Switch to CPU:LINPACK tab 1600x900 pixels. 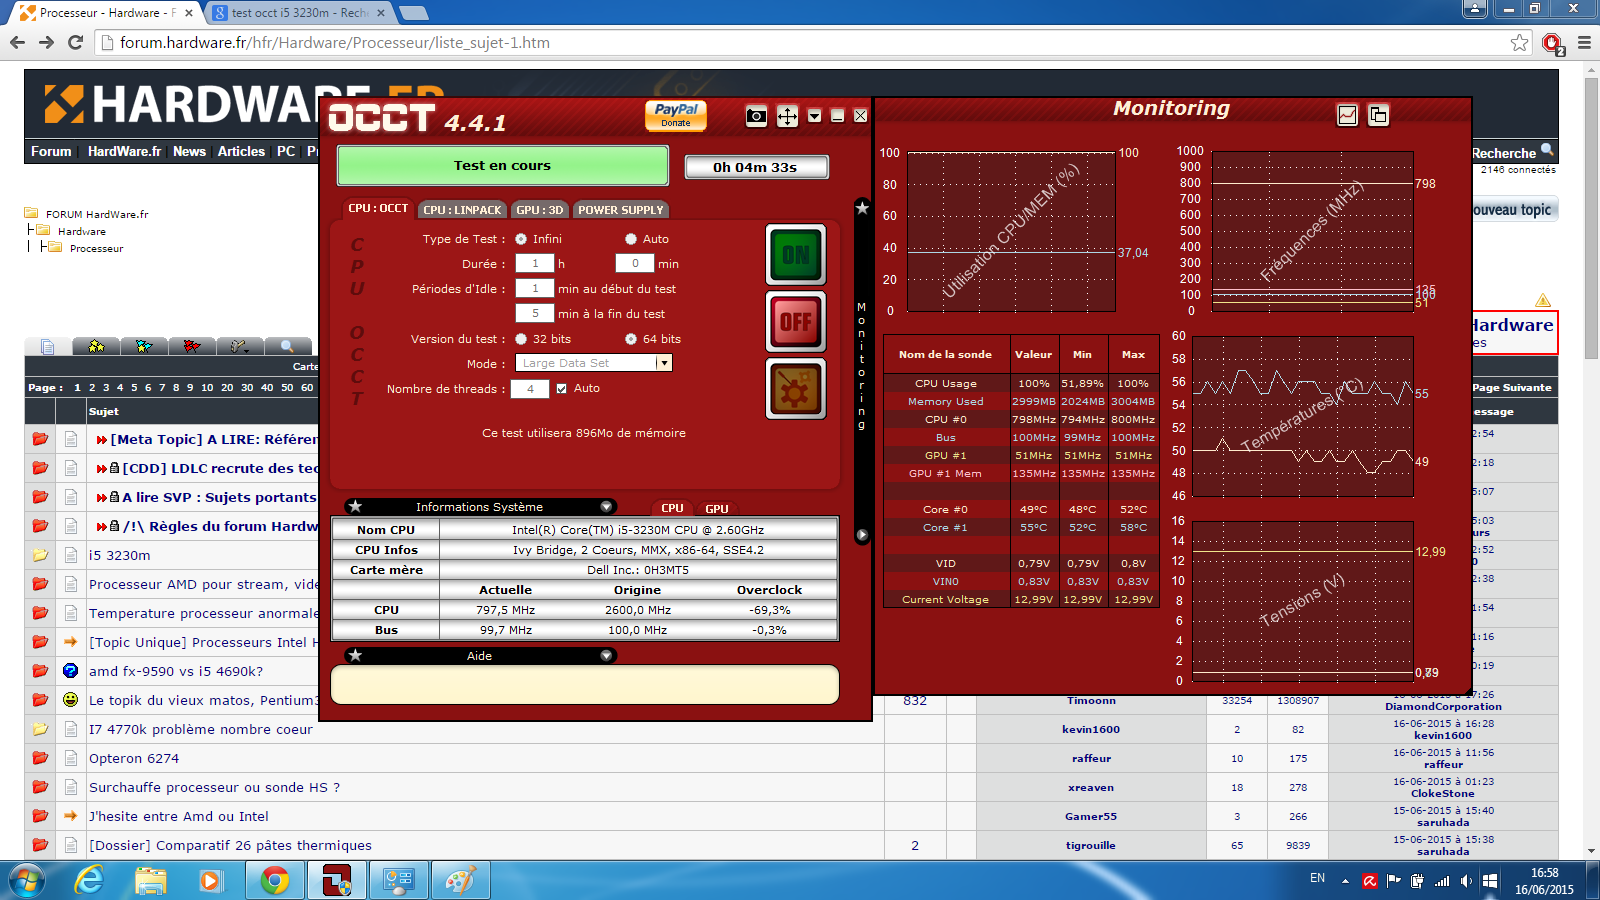[x=462, y=210]
